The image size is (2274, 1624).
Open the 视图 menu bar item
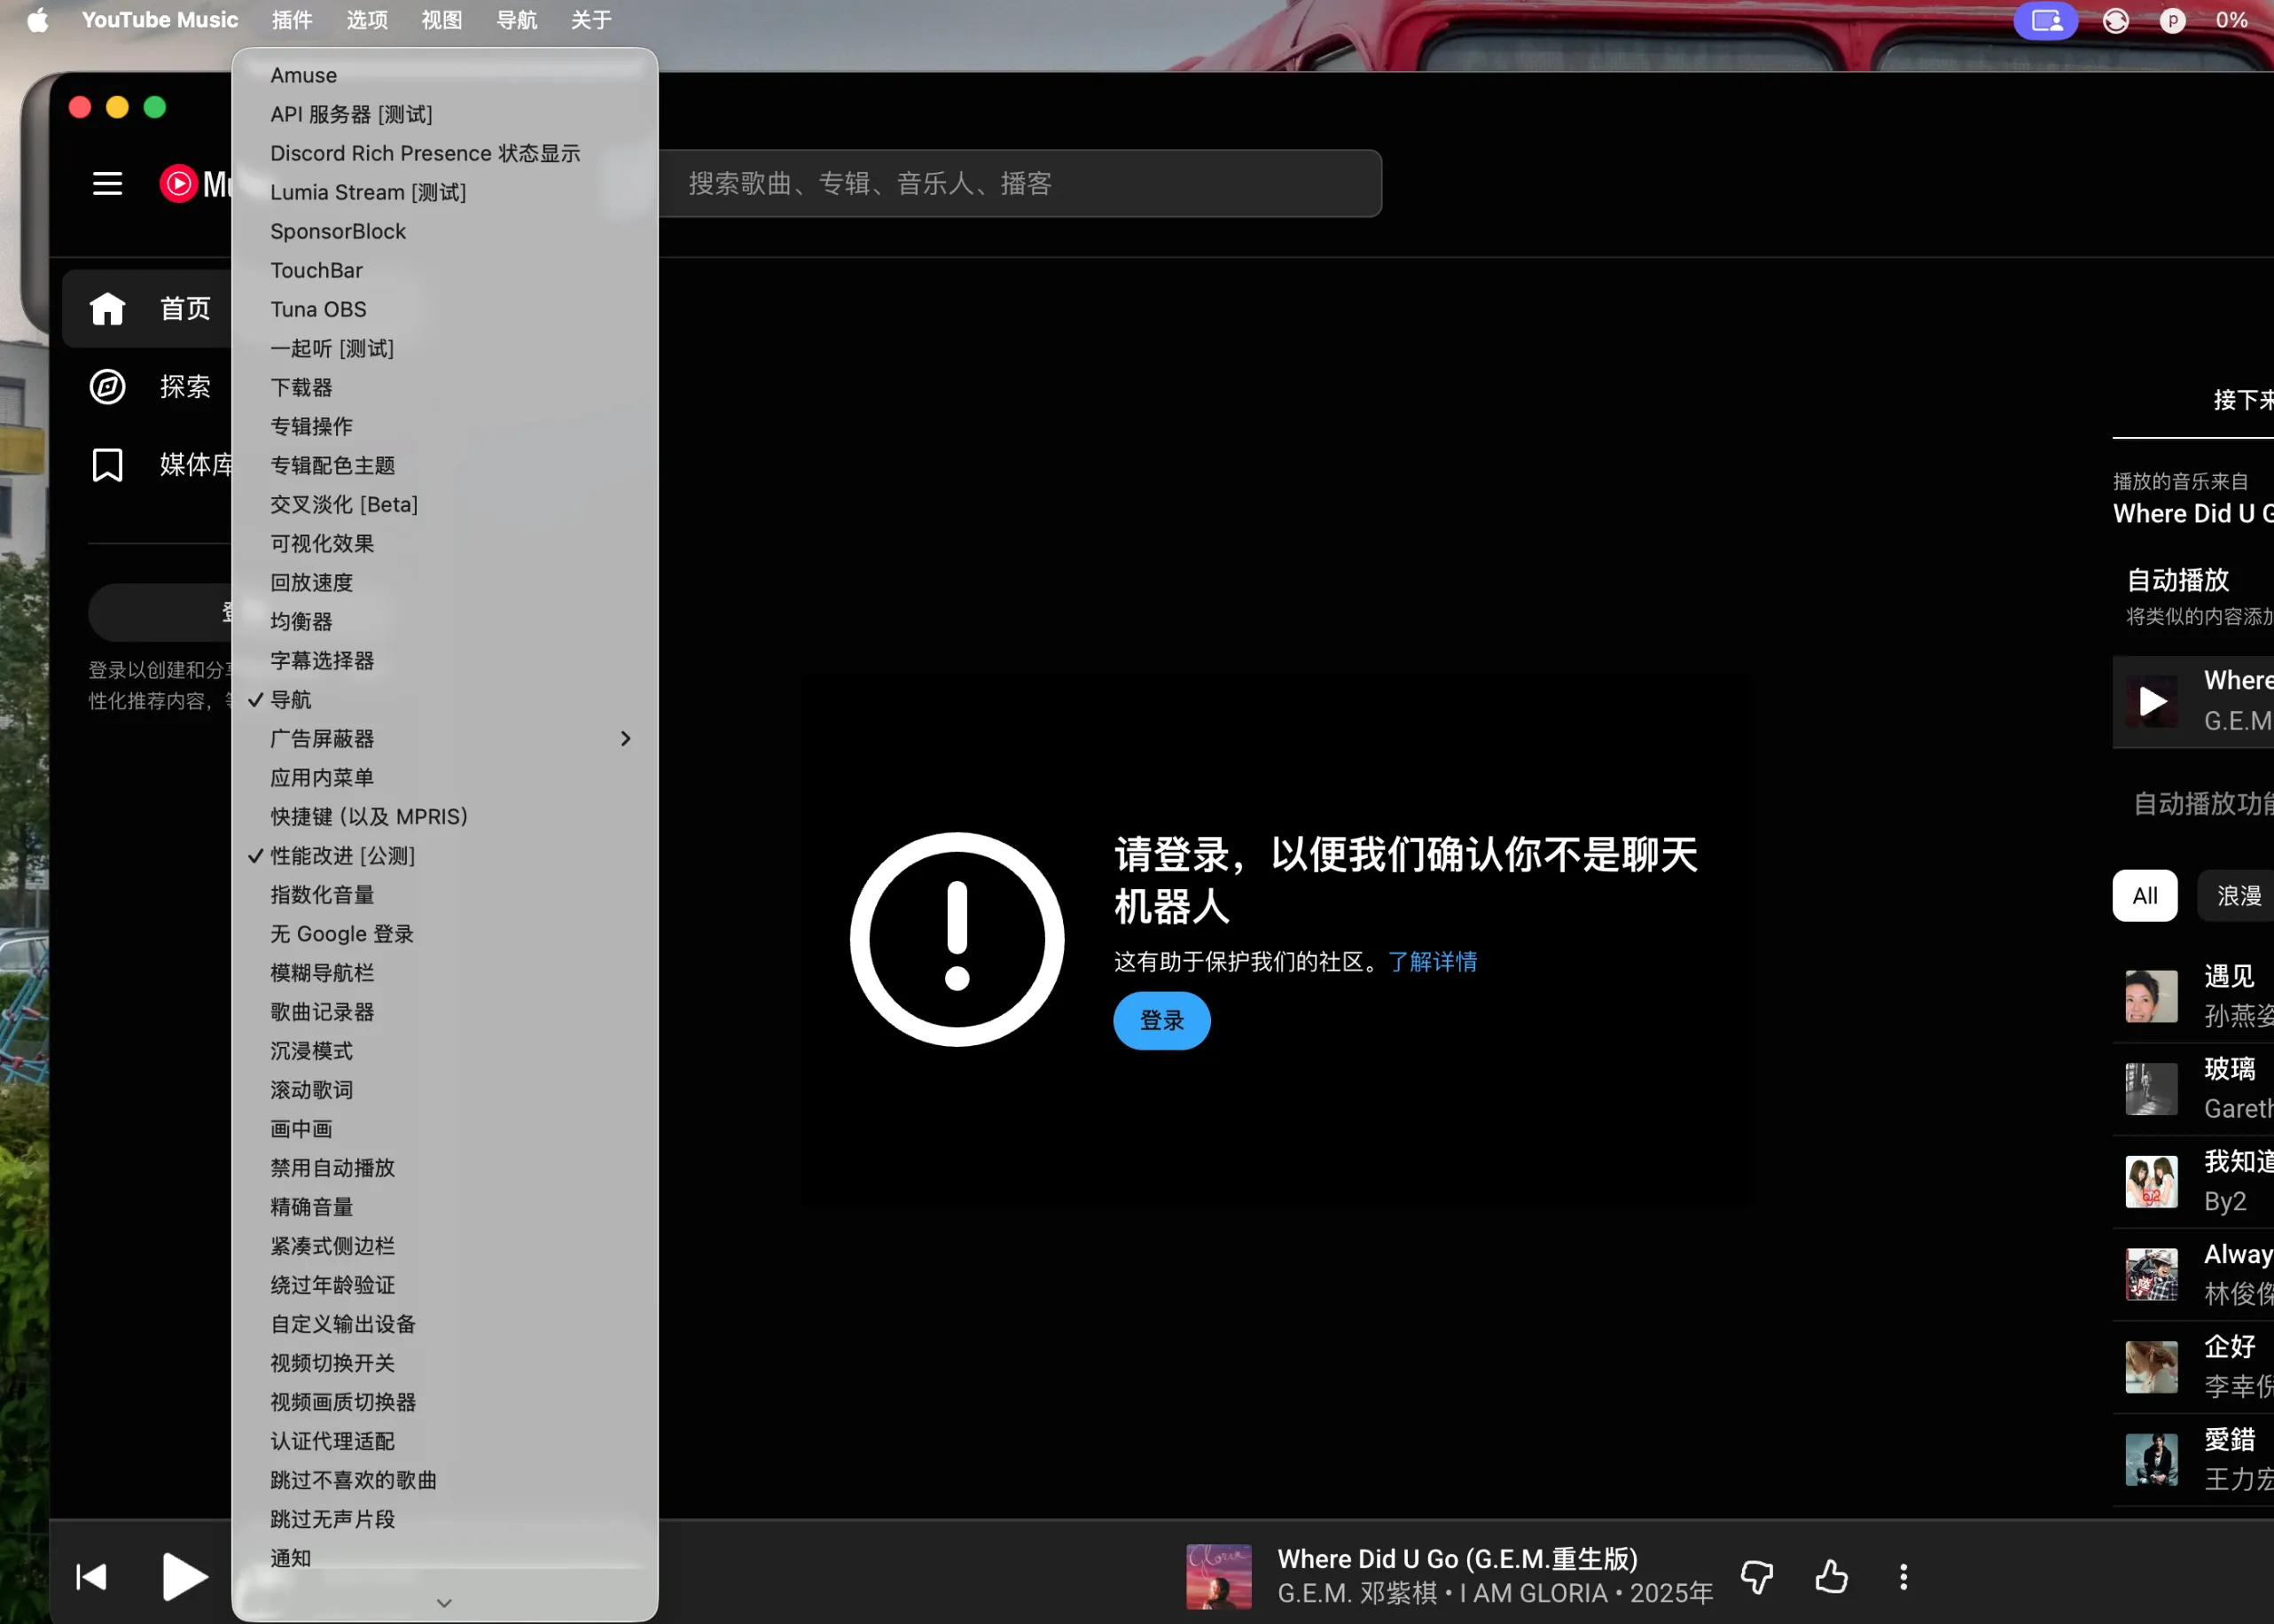tap(442, 20)
